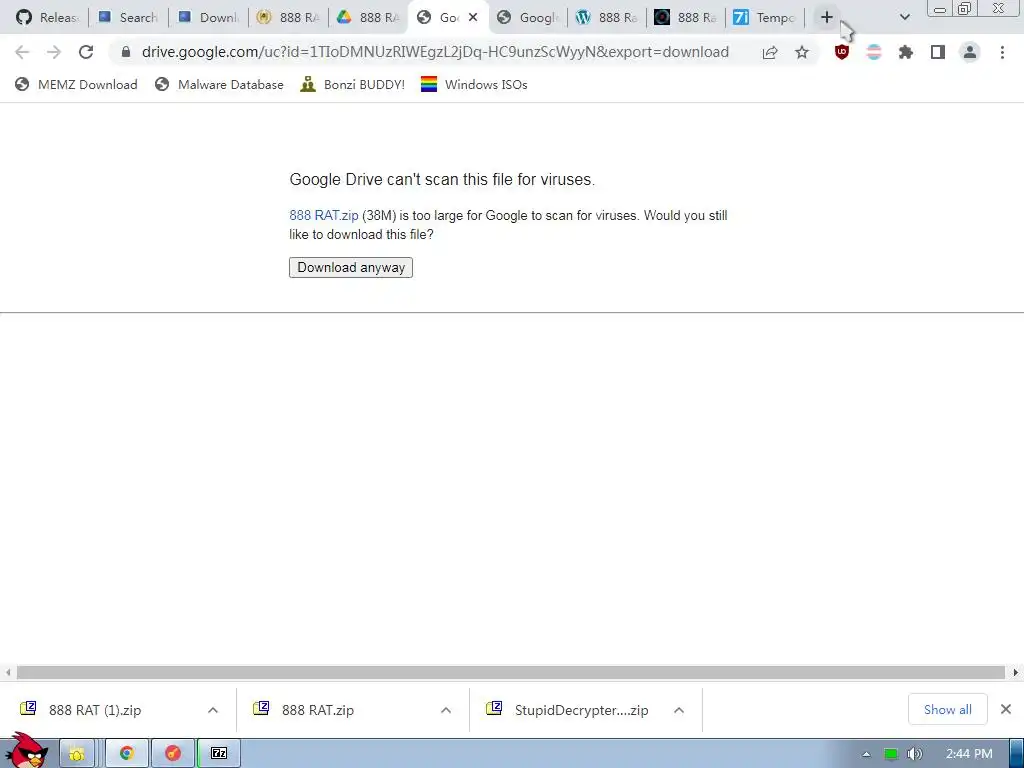Switch to the Downl... tab
1024x768 pixels.
click(x=208, y=18)
